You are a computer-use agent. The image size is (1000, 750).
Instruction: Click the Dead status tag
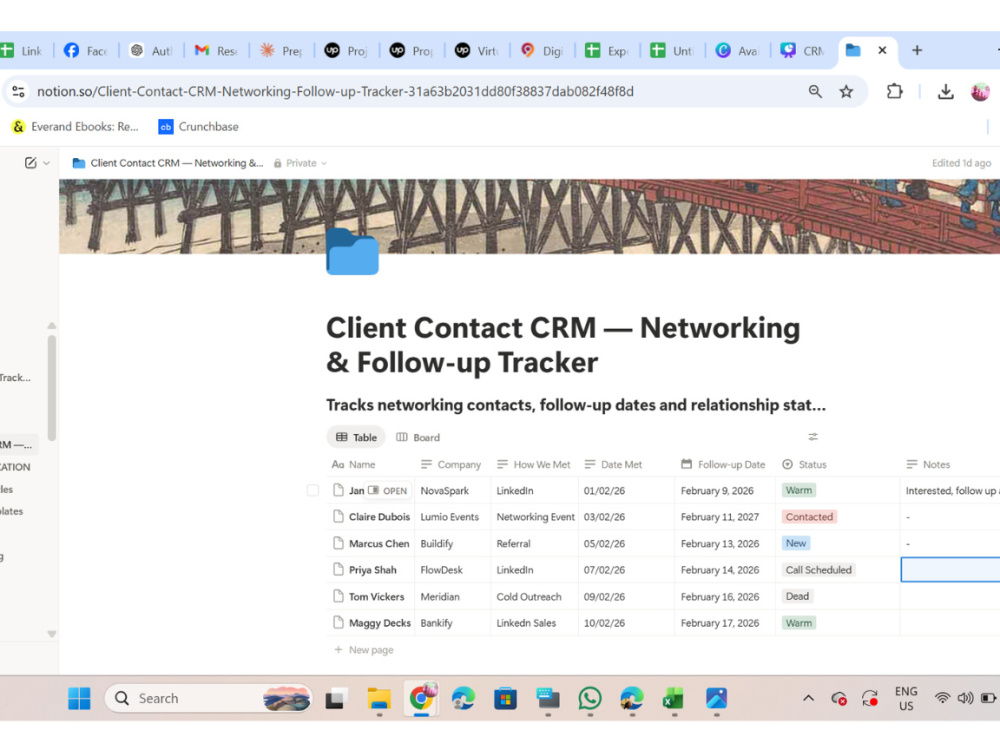click(797, 596)
